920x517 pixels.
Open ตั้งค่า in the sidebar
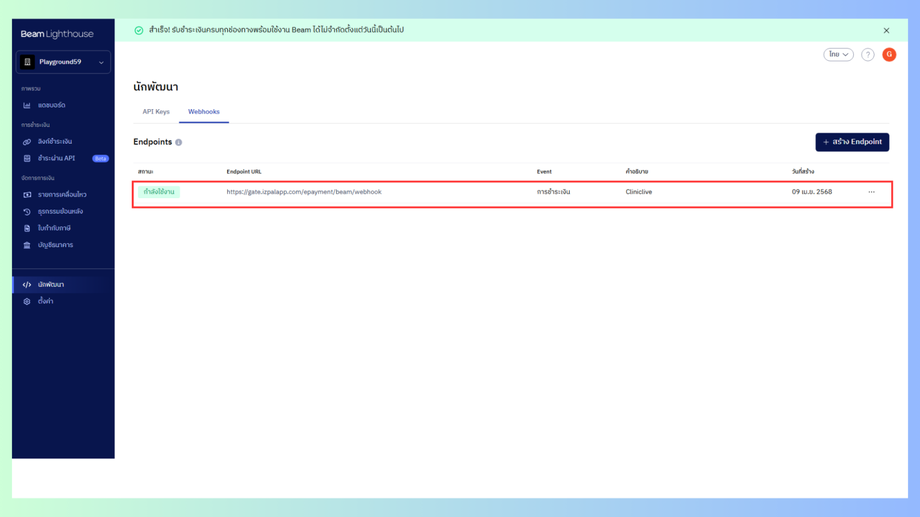[x=45, y=302]
